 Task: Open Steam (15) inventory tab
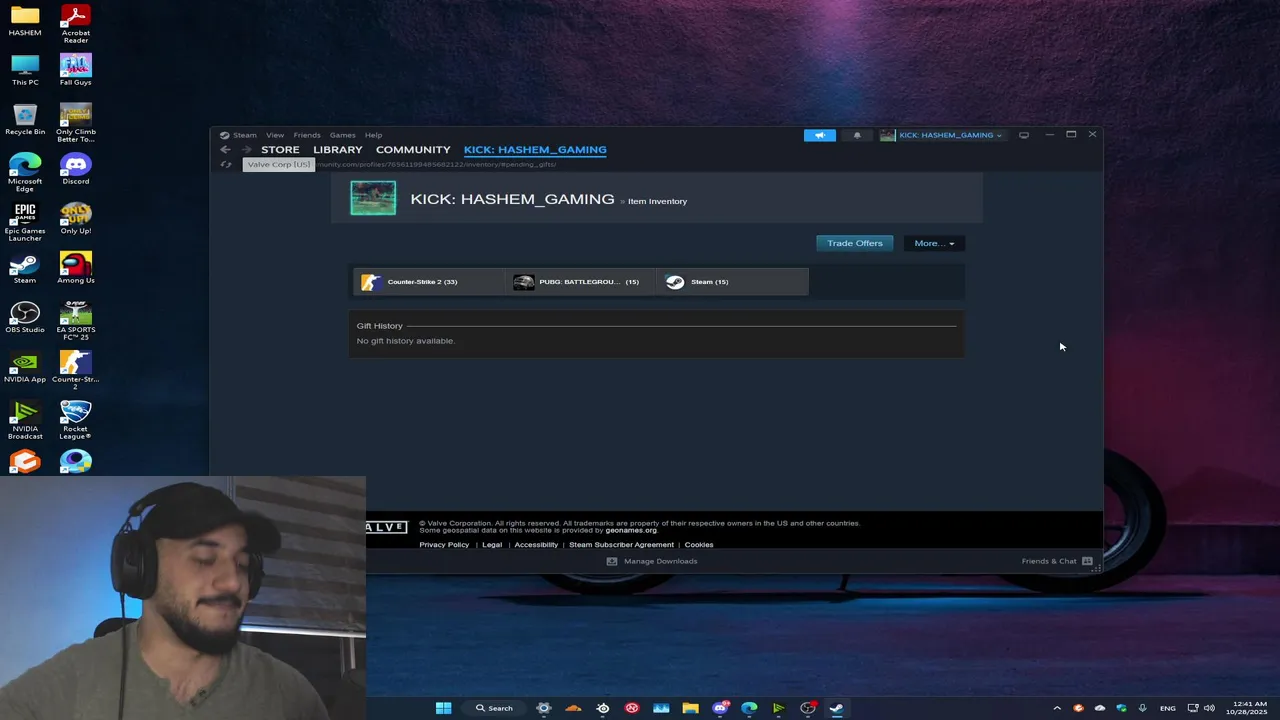(733, 282)
